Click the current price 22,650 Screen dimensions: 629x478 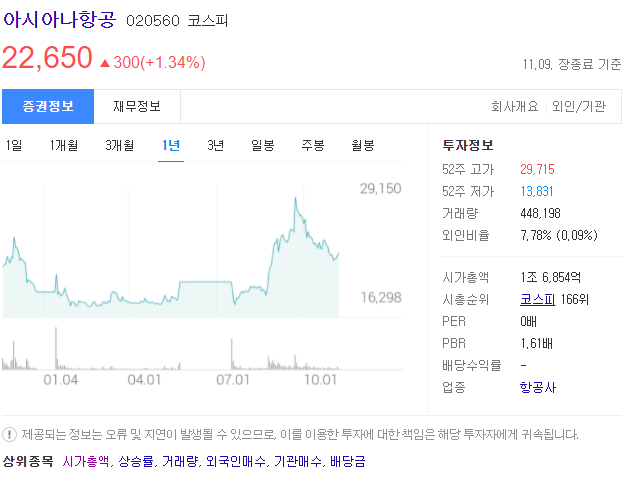point(47,57)
